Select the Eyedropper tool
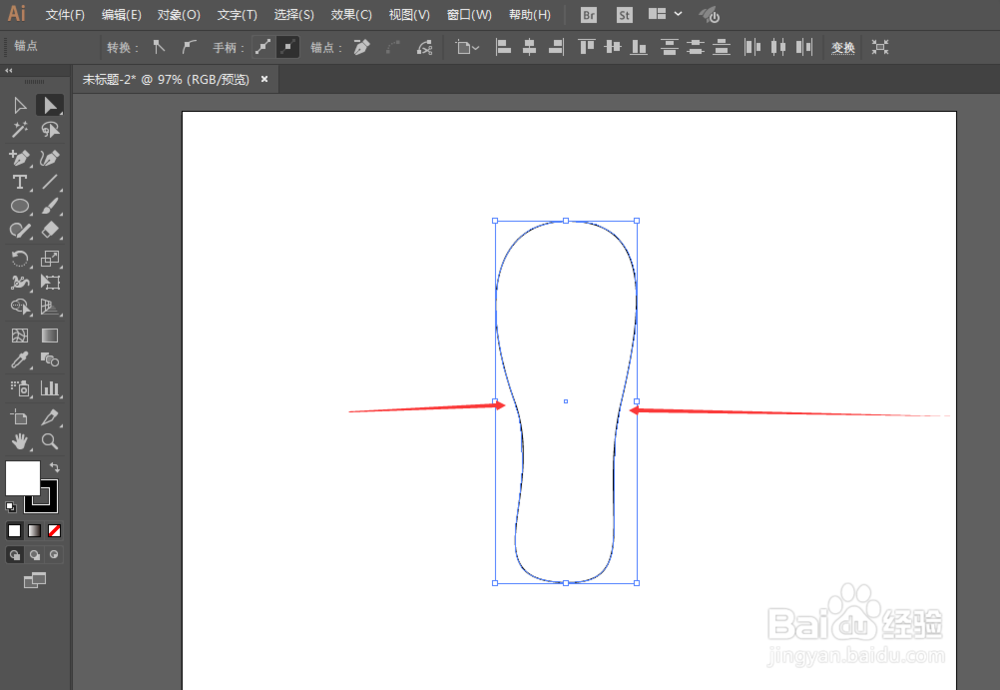Viewport: 1000px width, 690px height. click(20, 360)
